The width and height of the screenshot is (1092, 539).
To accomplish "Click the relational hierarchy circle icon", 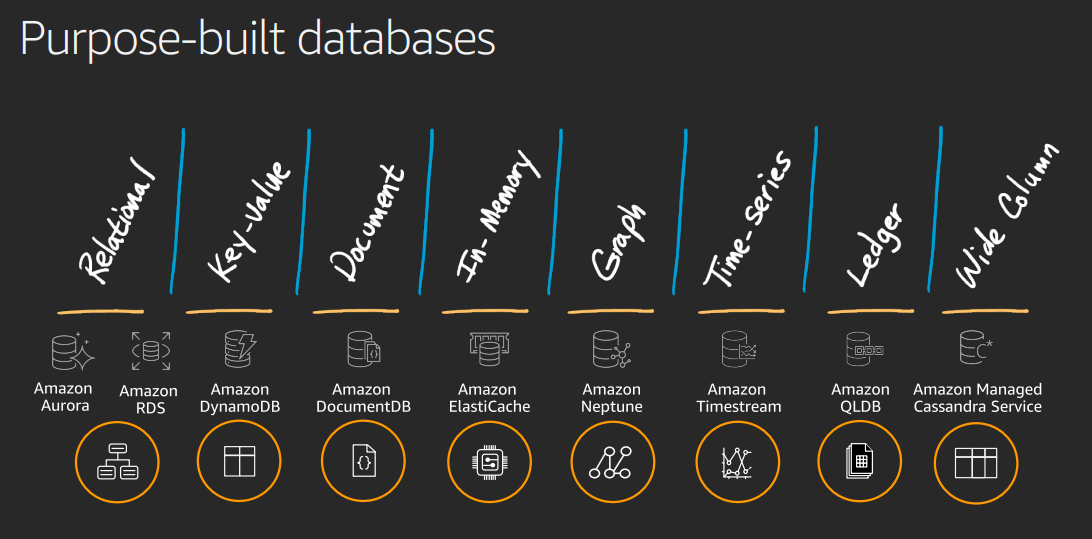I will click(x=117, y=462).
